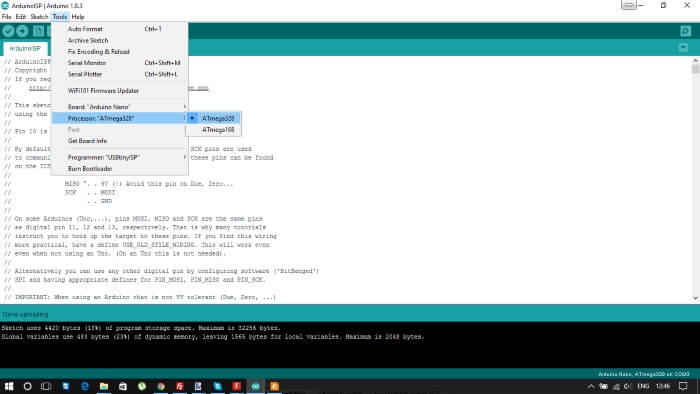Expand the Programmer "USBtinyISP" submenu
700x394 pixels.
coord(119,157)
